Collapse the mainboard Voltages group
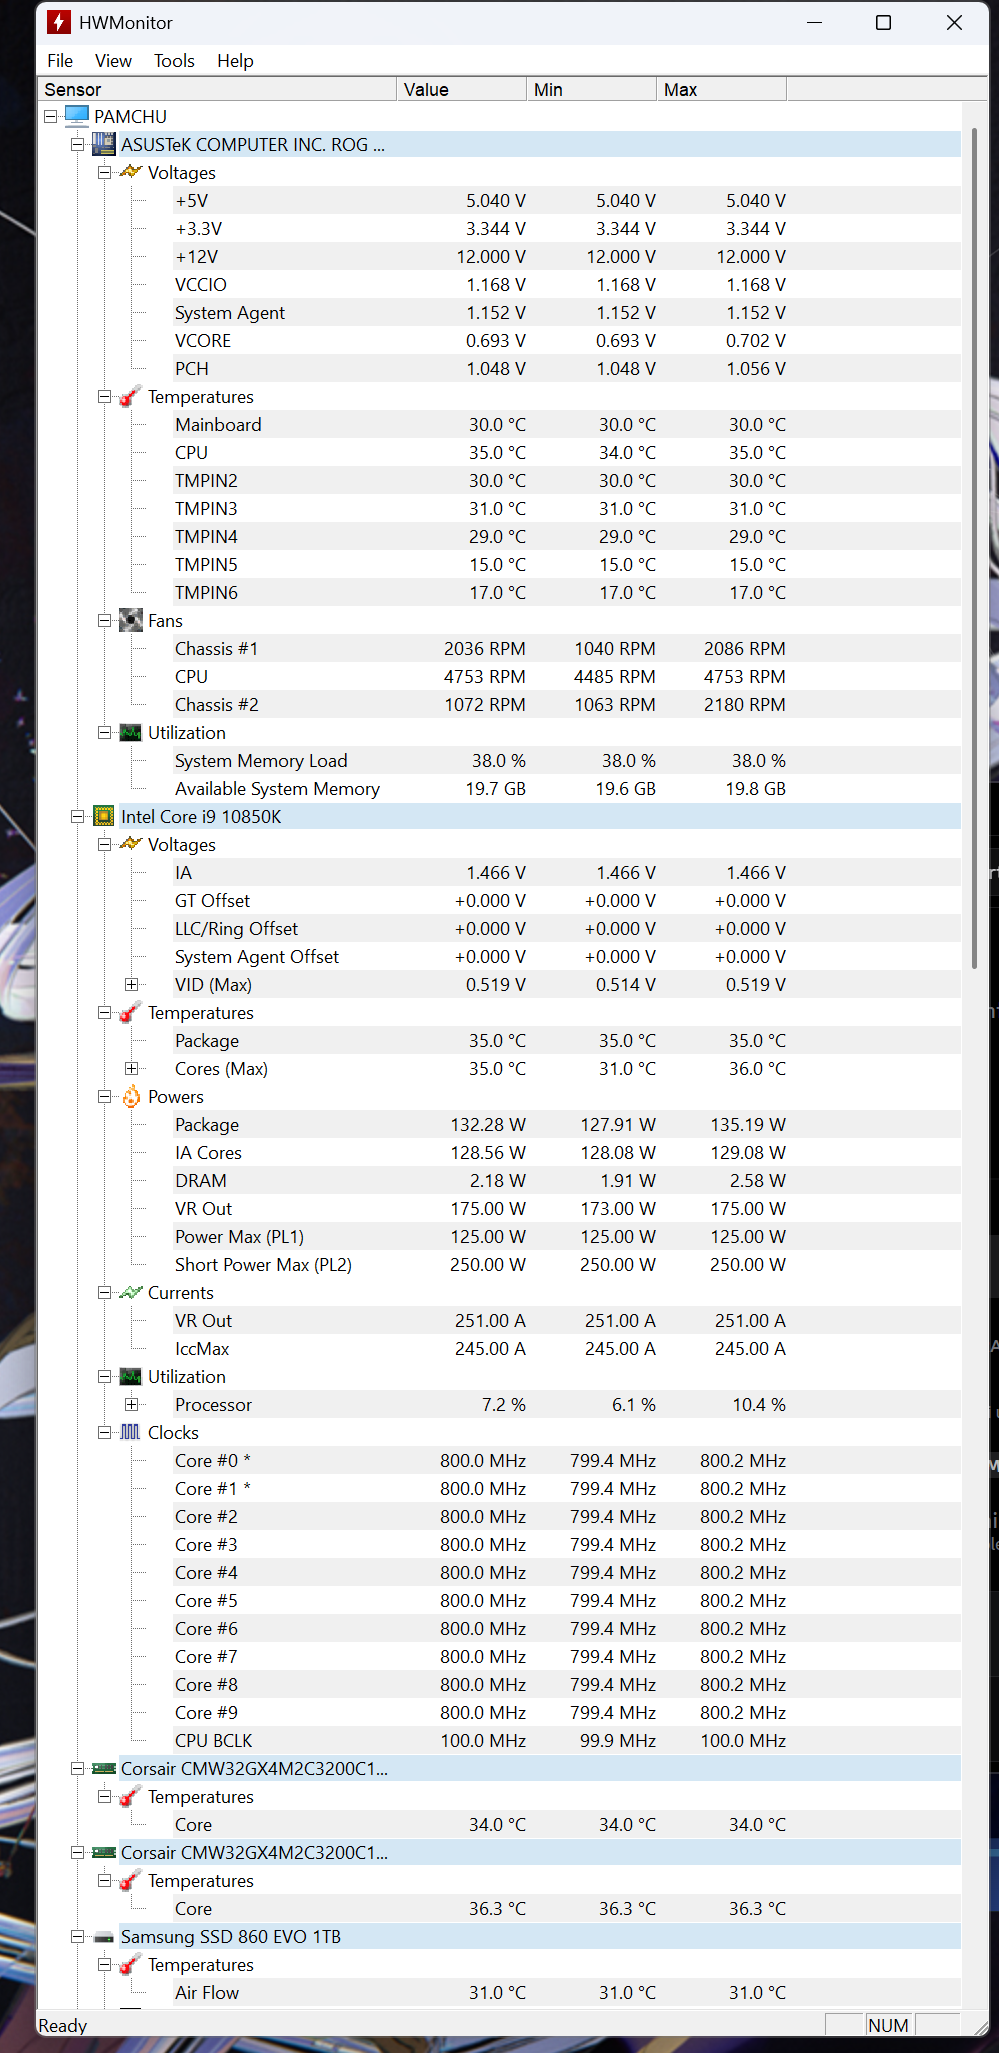This screenshot has height=2053, width=999. pos(104,172)
